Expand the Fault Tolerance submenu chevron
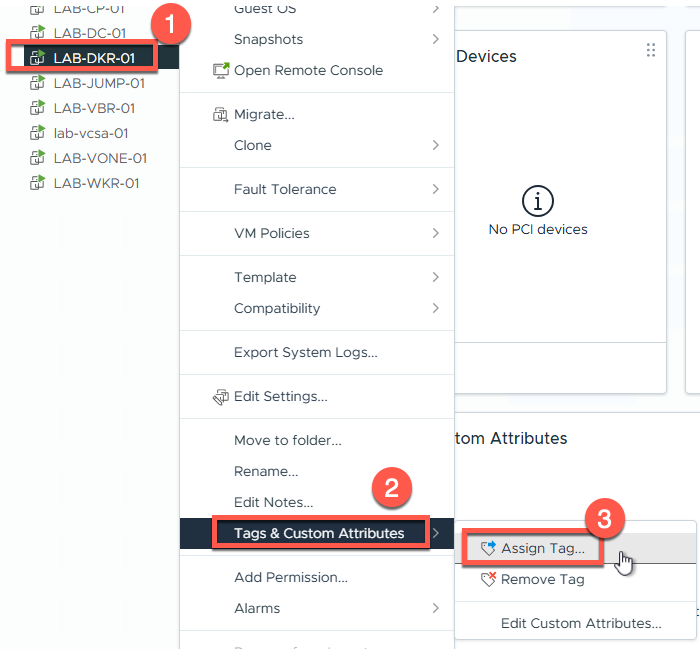700x649 pixels. point(436,189)
